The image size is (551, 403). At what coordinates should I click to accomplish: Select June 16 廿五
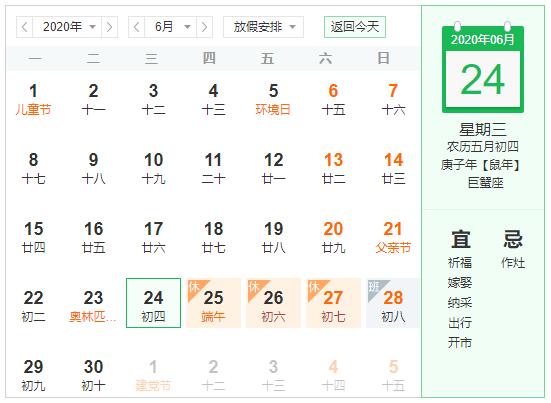93,238
